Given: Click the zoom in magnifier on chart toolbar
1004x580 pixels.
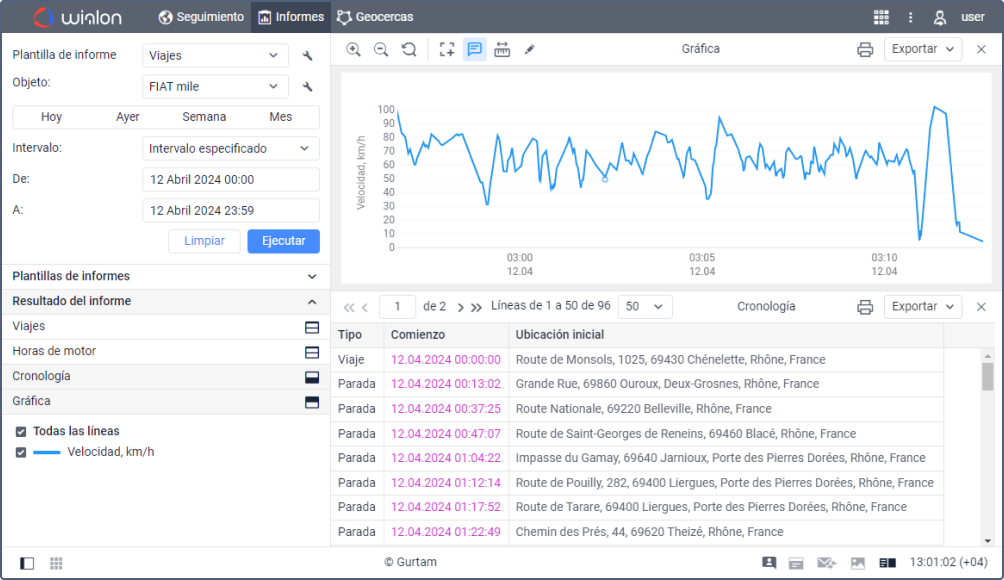Looking at the screenshot, I should pos(354,50).
